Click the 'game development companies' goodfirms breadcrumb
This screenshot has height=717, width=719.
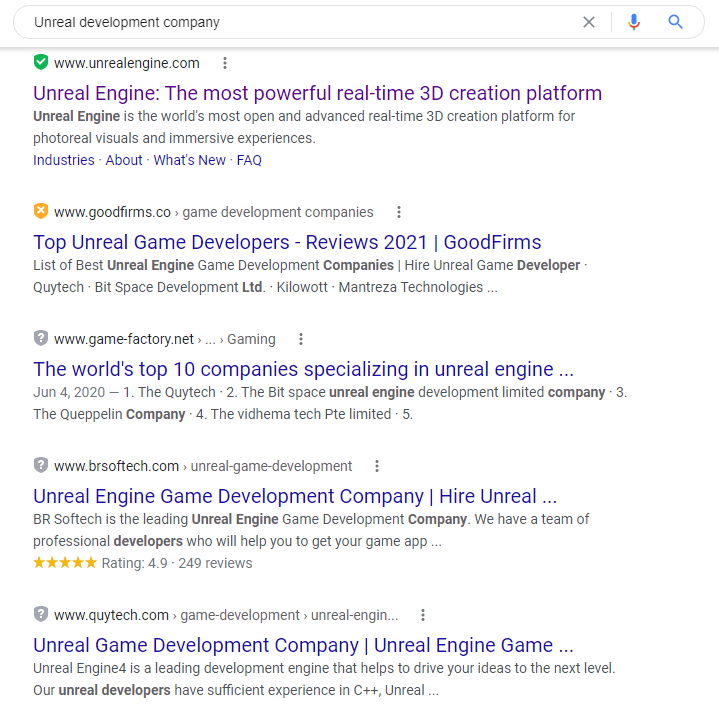(278, 212)
